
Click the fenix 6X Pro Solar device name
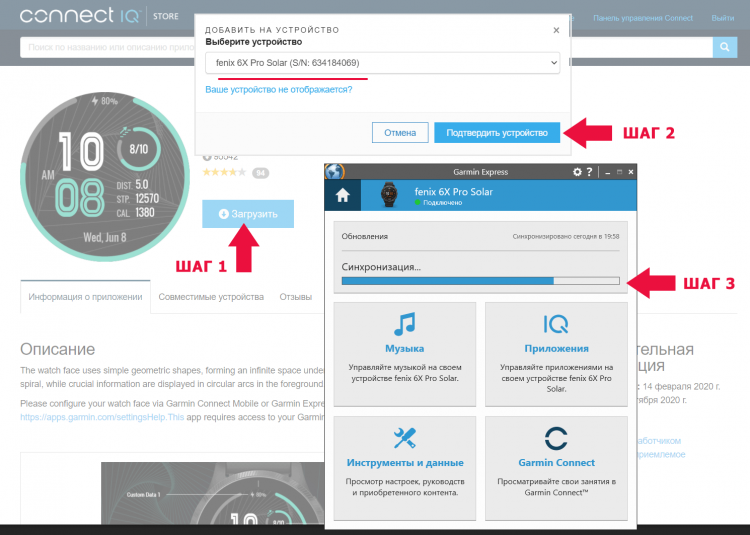pos(453,192)
